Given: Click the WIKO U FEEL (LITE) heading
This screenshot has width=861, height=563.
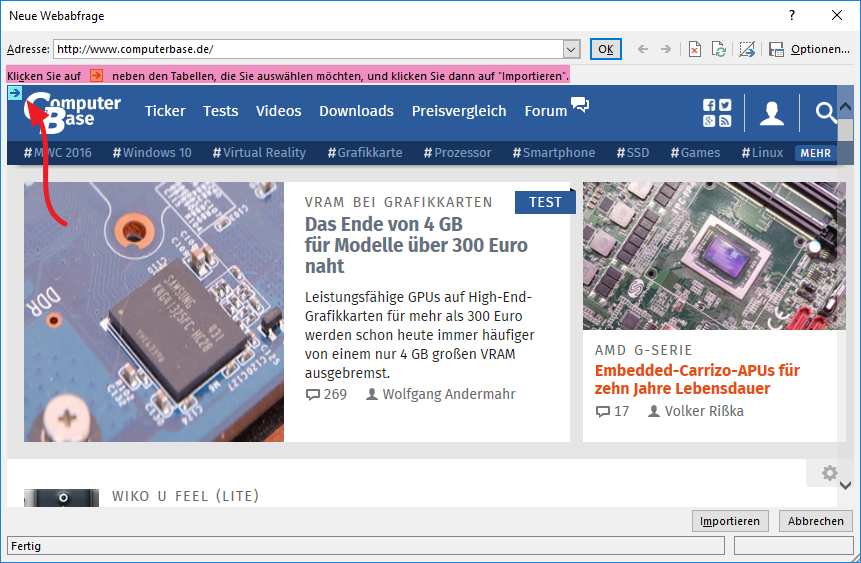Looking at the screenshot, I should pos(186,496).
